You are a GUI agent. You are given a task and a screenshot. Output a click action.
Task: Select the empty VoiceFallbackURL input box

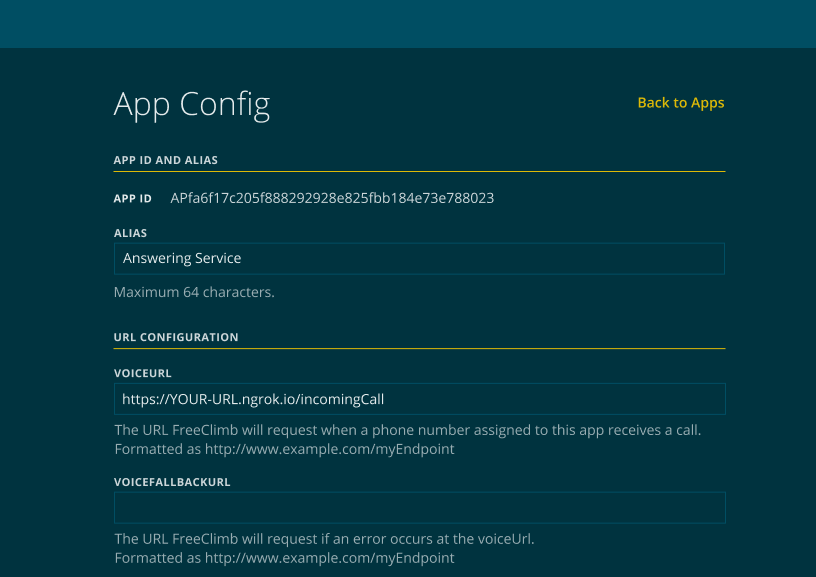419,508
